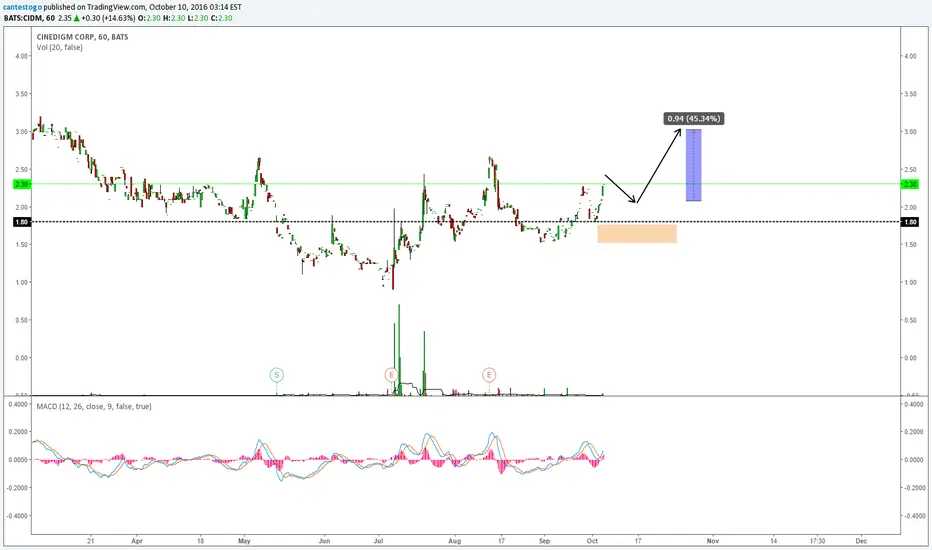Click the O:2.30 open value

149,18
